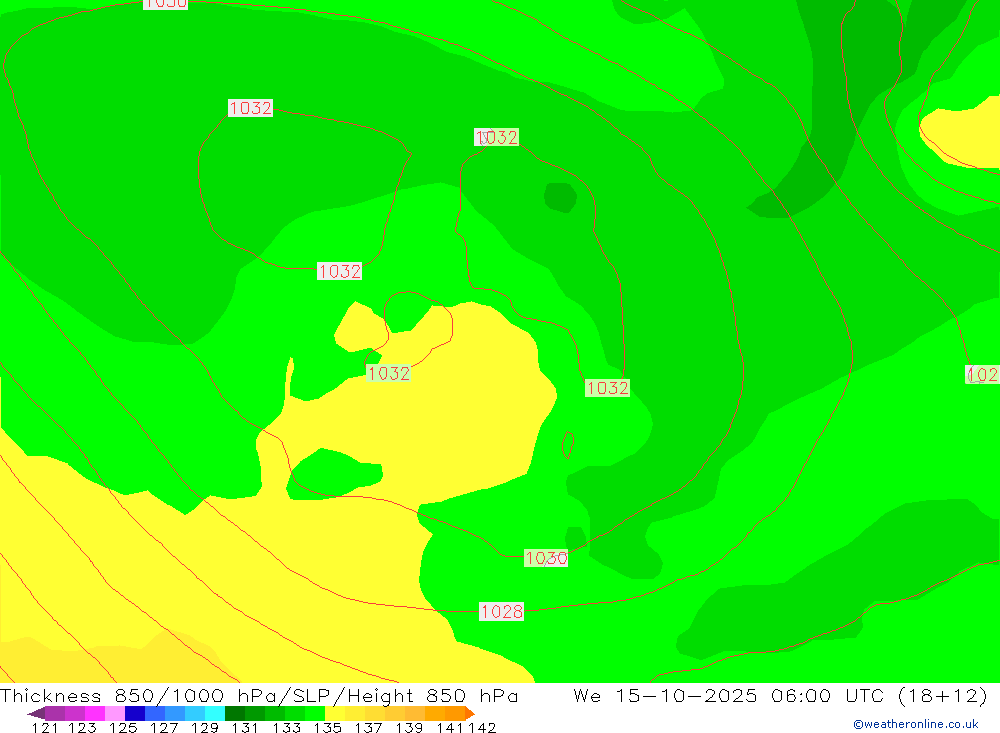
Task: Click the 1030 isobar label on green background
Action: pos(546,558)
